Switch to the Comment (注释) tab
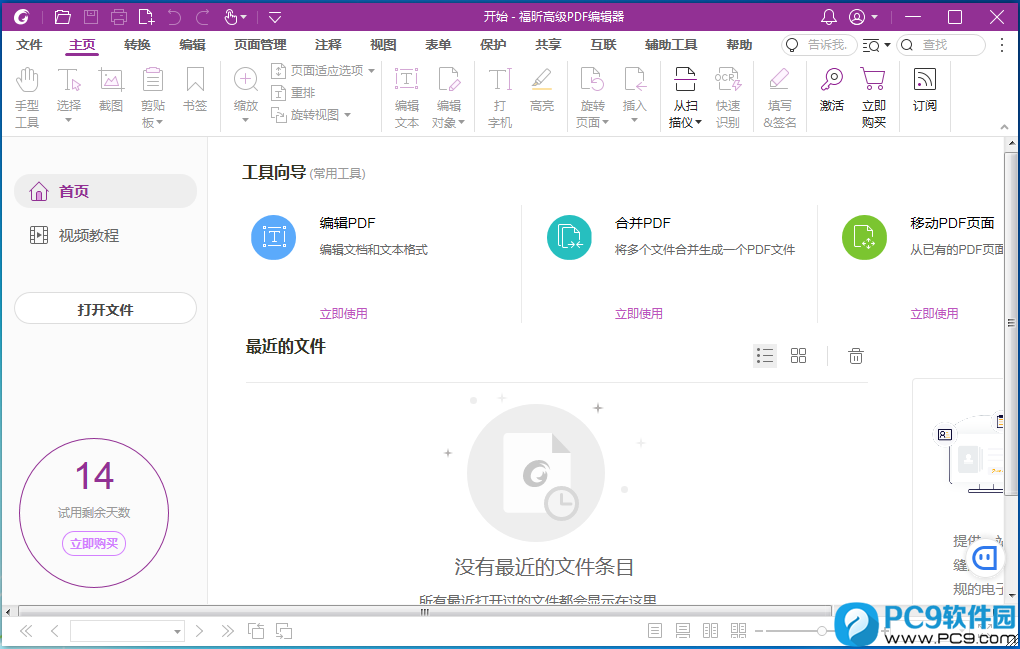 (328, 44)
